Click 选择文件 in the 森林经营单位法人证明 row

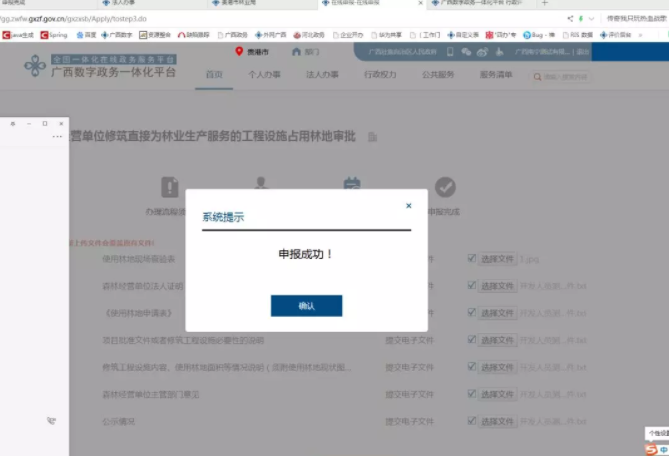pos(496,286)
